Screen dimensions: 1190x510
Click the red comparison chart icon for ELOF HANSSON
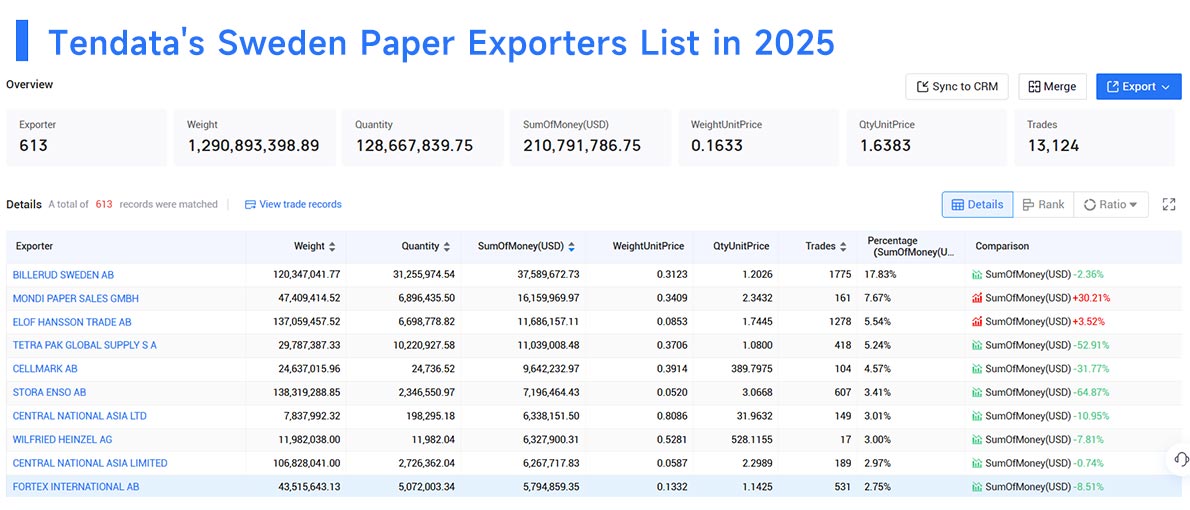point(977,322)
